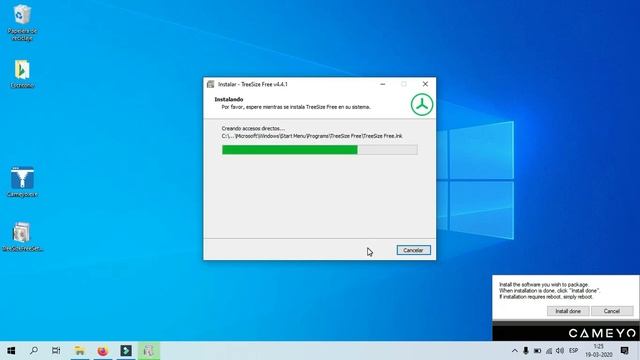Open taskbar search magnifier

point(34,351)
